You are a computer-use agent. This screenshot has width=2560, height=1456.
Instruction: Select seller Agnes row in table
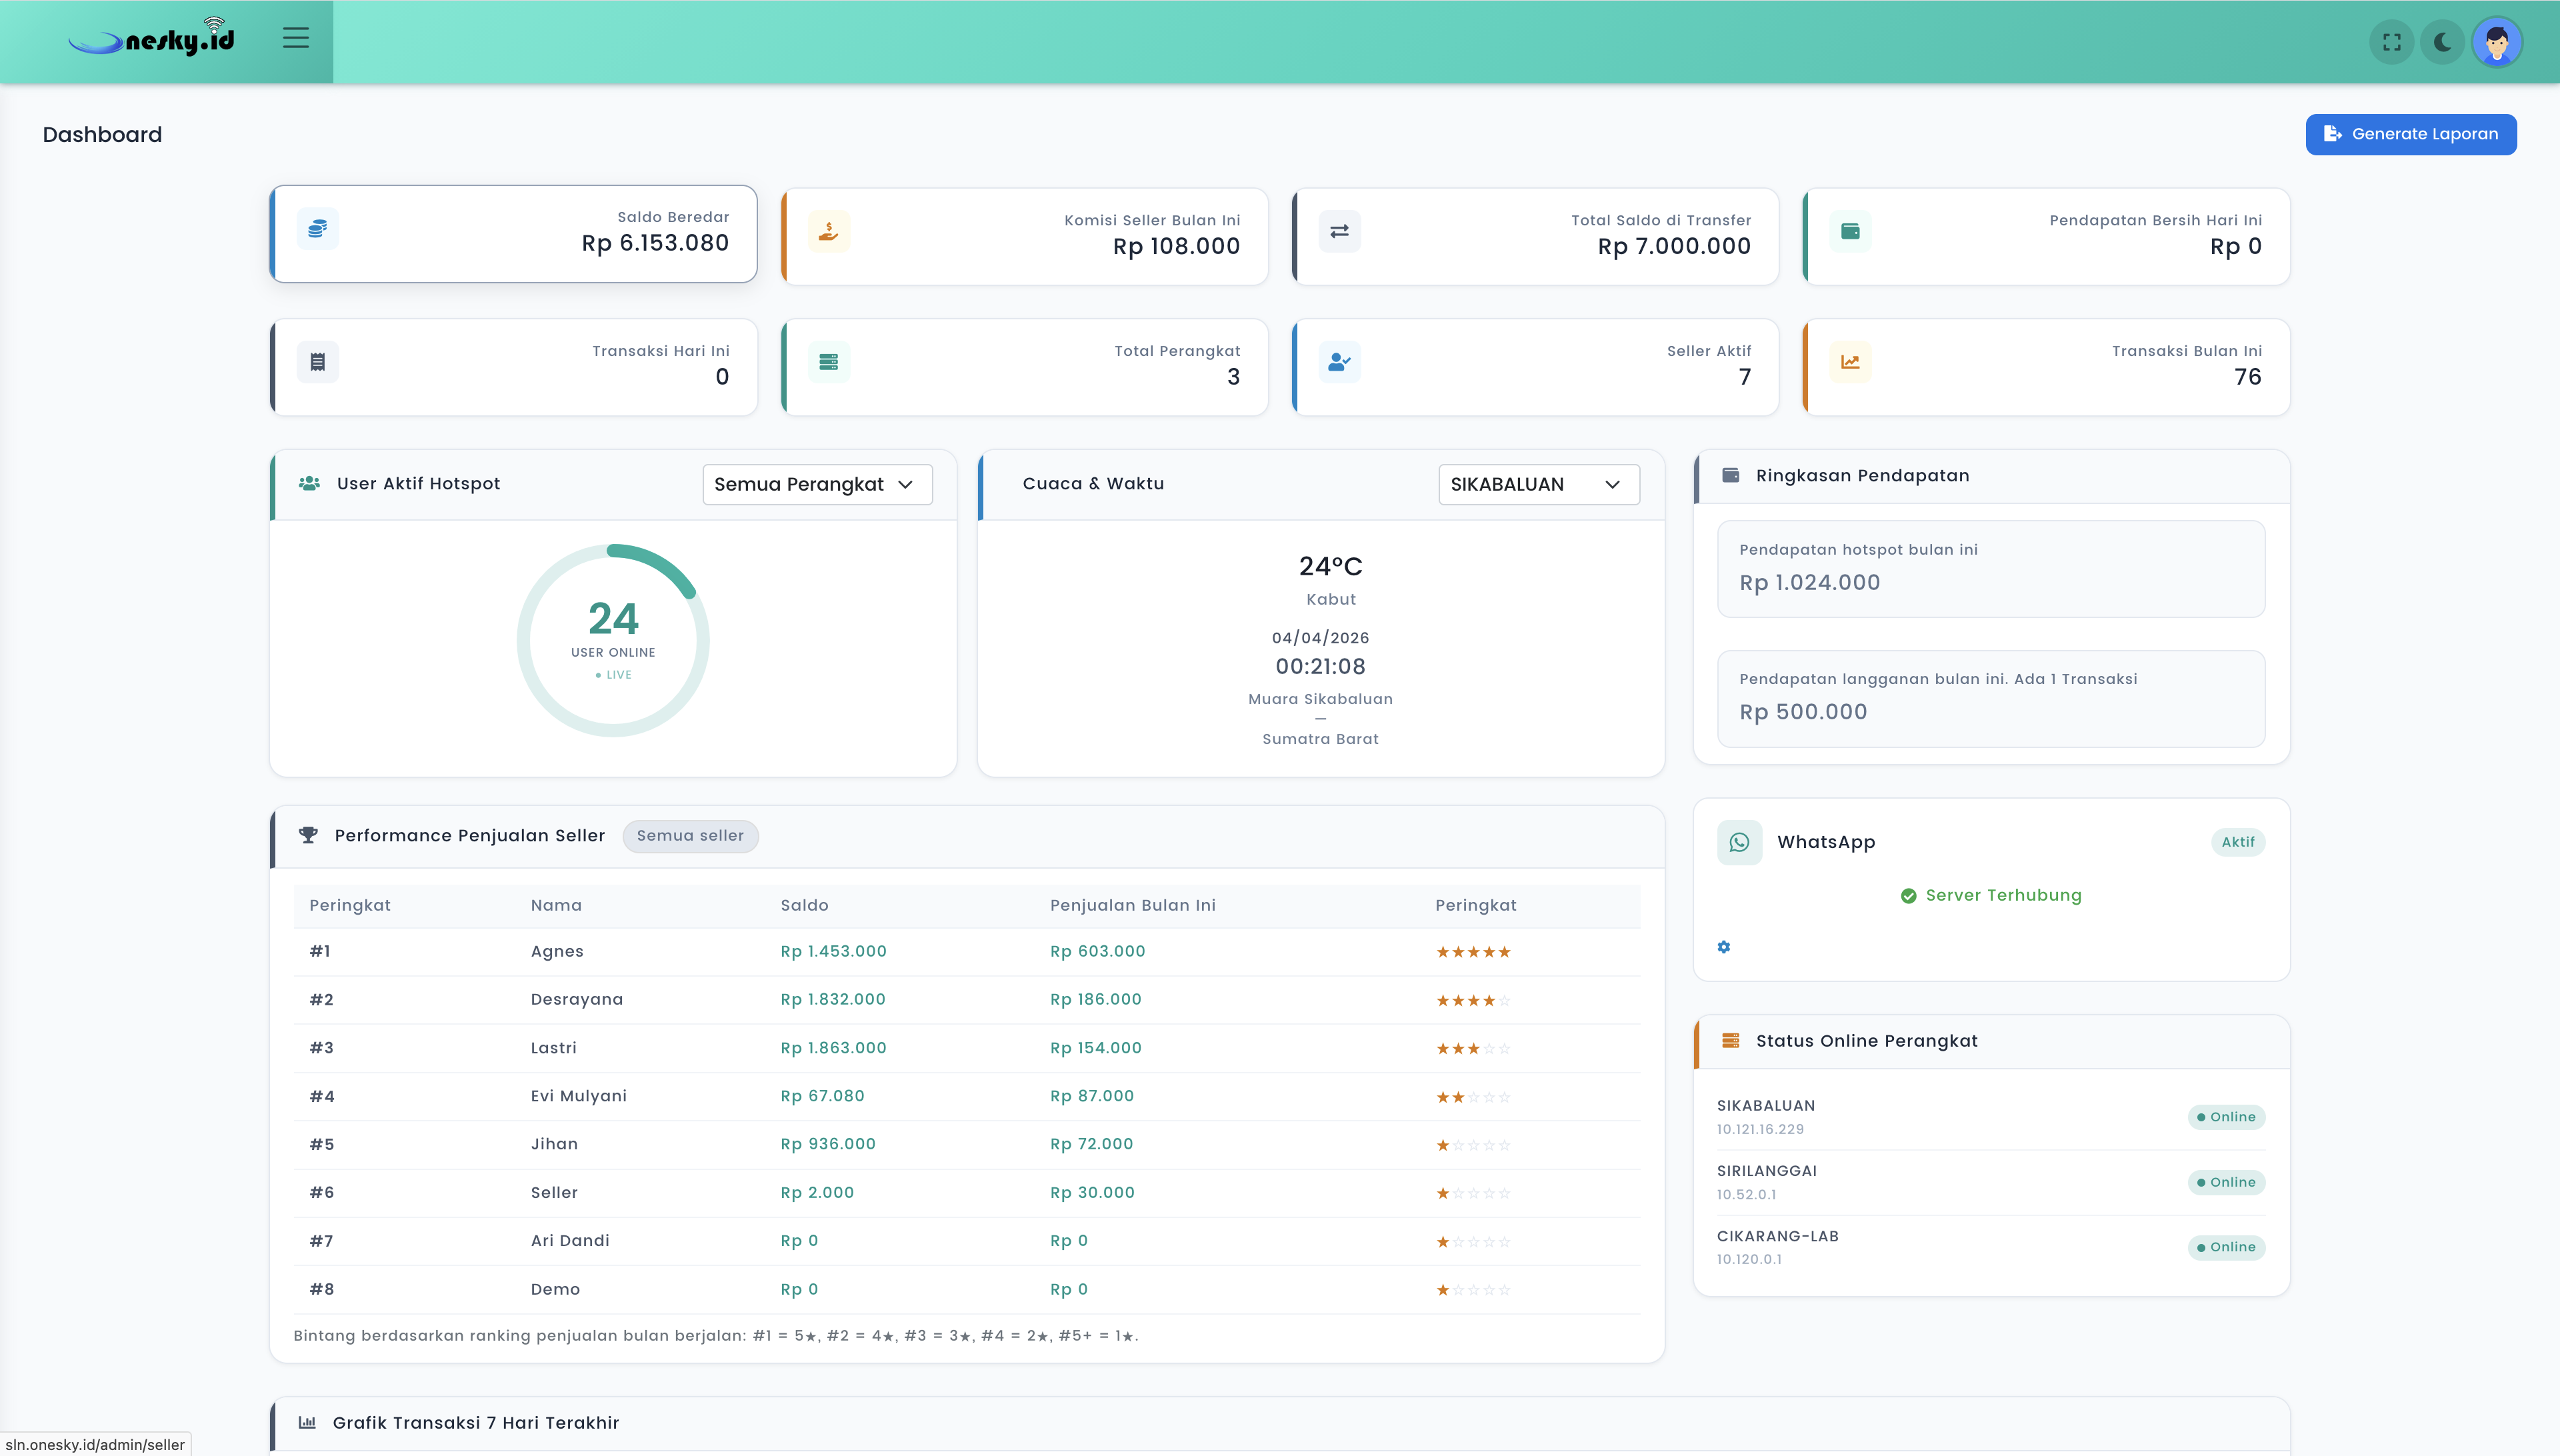(557, 951)
